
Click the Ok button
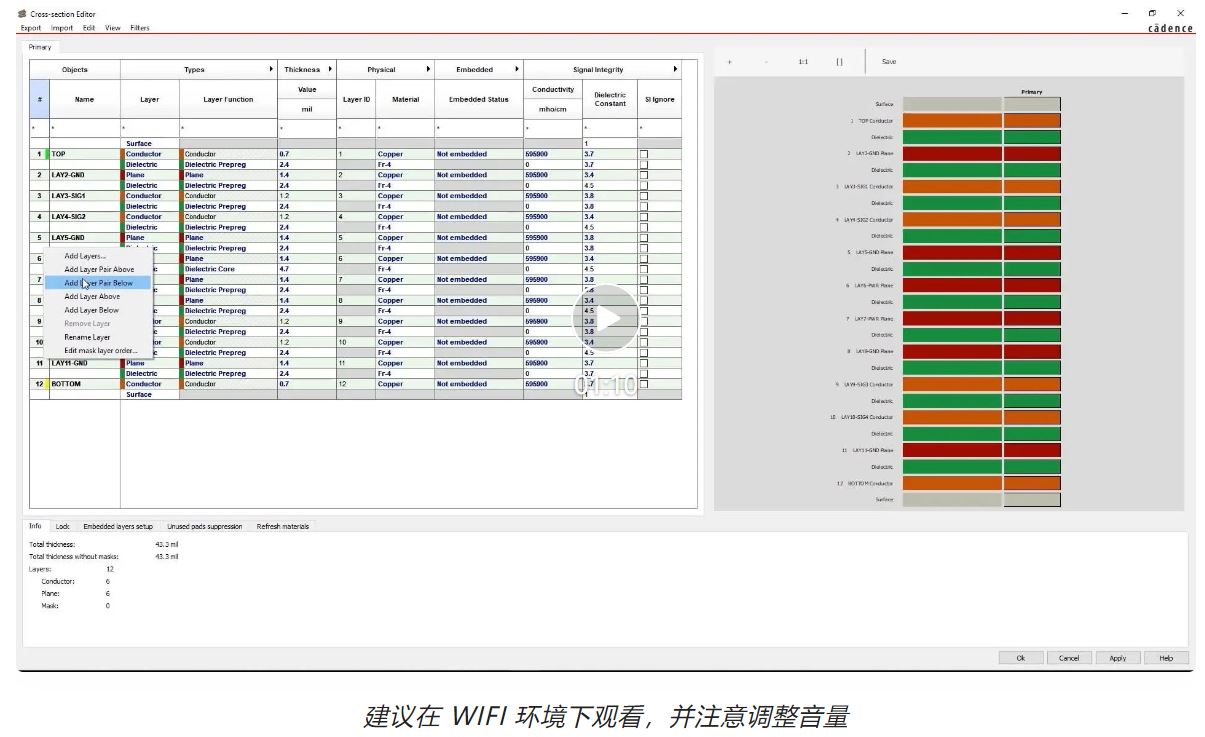tap(1021, 658)
